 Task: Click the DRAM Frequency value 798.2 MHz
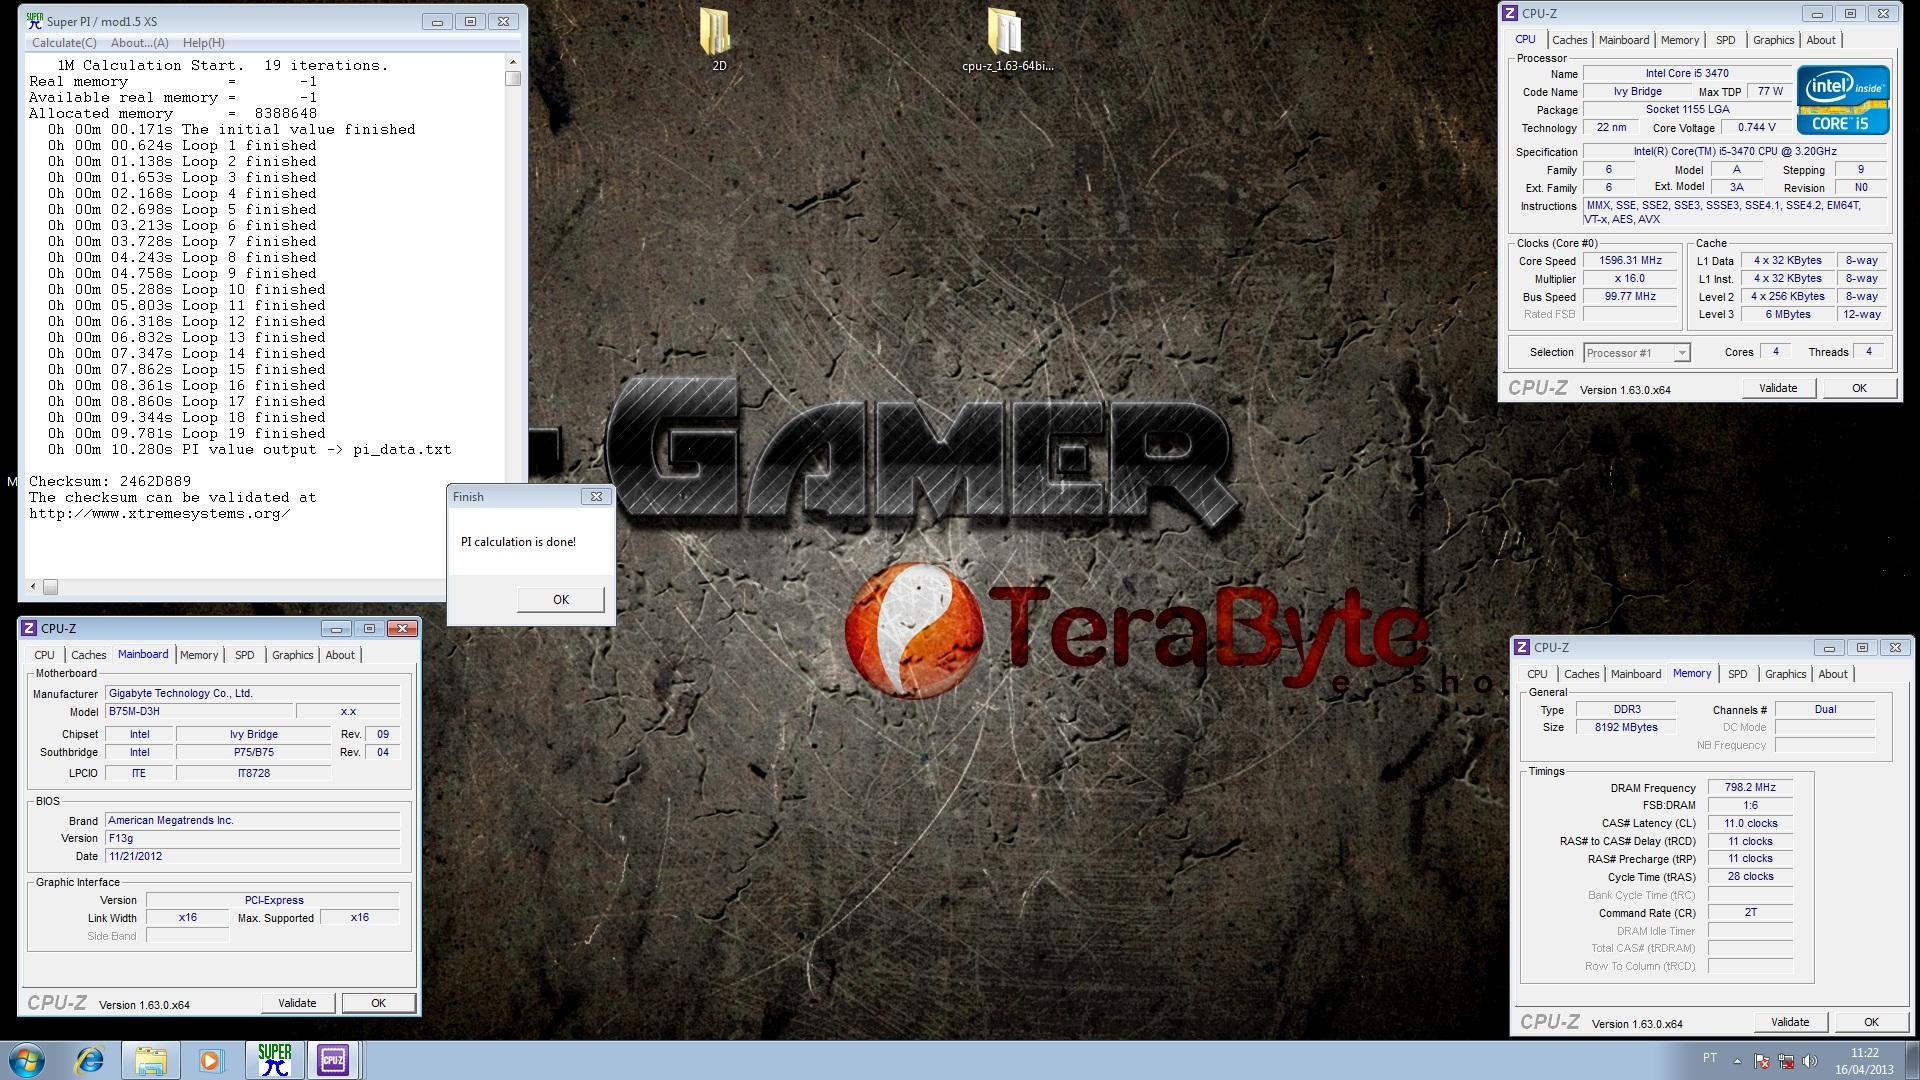[1749, 787]
